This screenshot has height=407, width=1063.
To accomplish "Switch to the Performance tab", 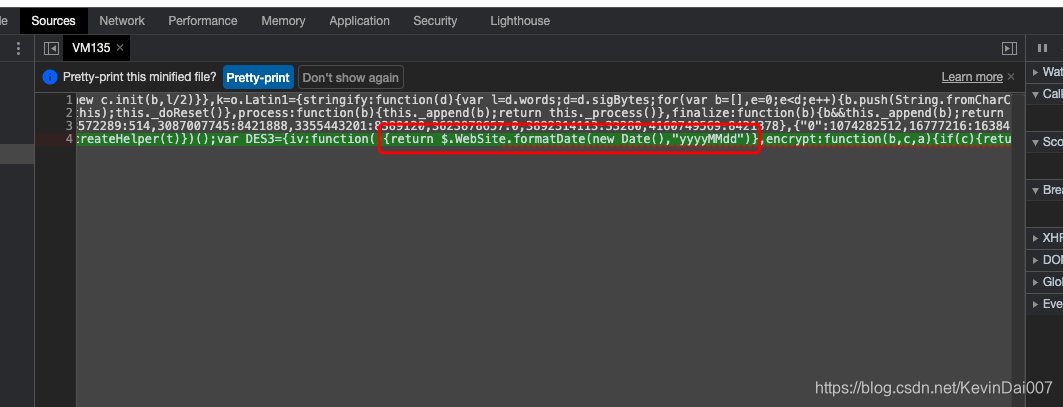I will pos(203,21).
